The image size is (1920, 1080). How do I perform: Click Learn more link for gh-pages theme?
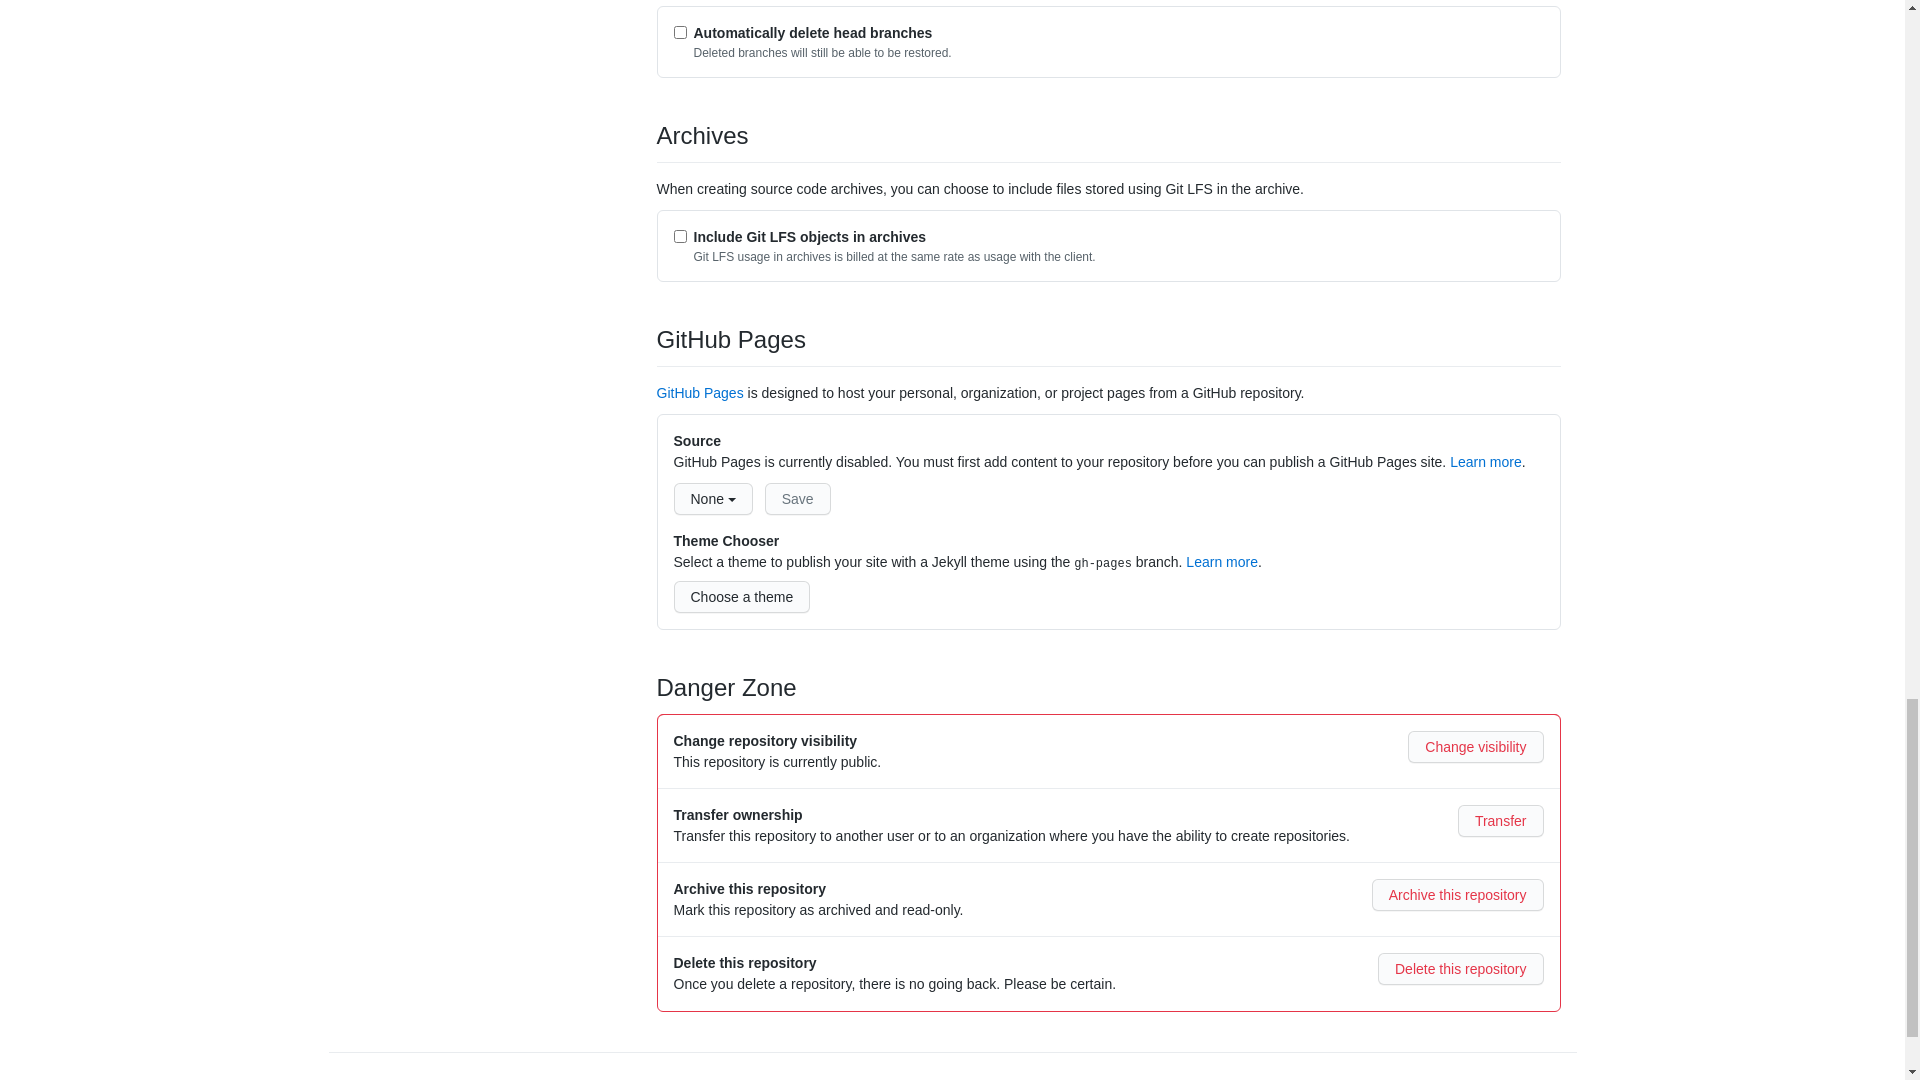click(x=1221, y=562)
